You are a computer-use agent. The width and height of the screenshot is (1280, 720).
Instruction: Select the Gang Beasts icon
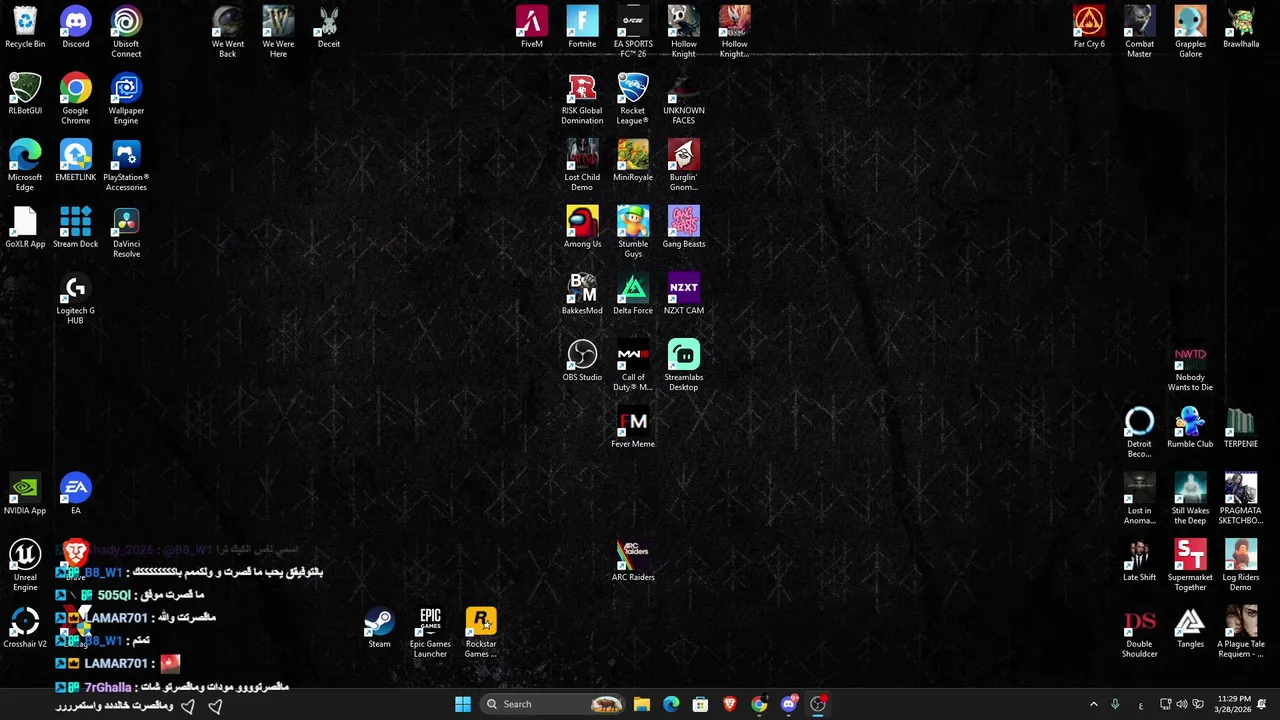(x=684, y=228)
